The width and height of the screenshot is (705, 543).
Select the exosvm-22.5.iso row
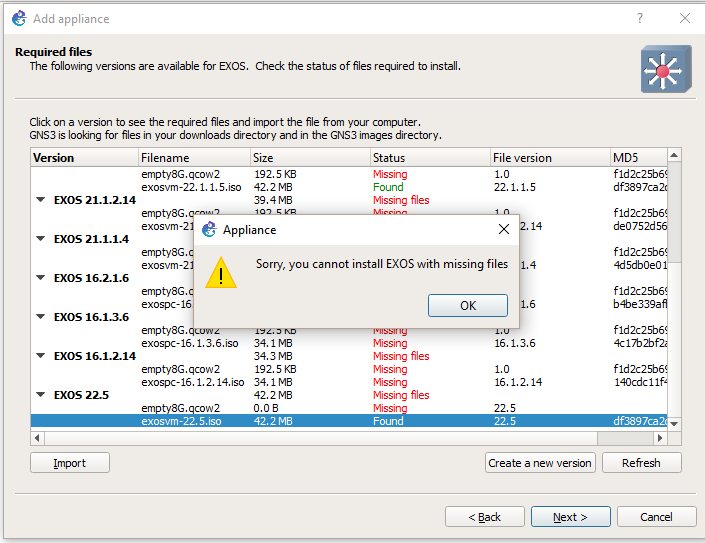click(349, 421)
